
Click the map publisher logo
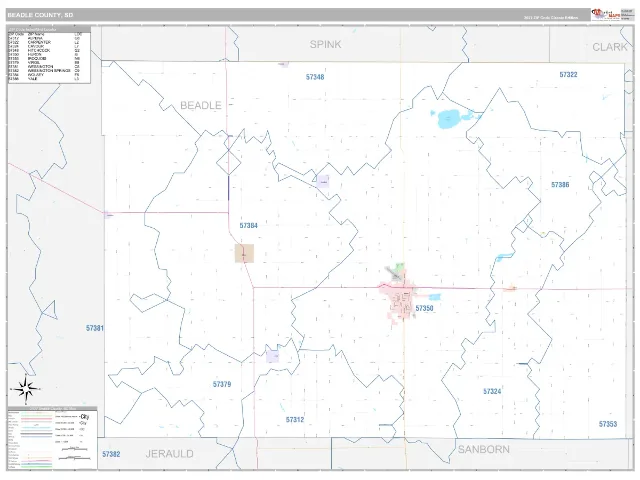tap(605, 15)
